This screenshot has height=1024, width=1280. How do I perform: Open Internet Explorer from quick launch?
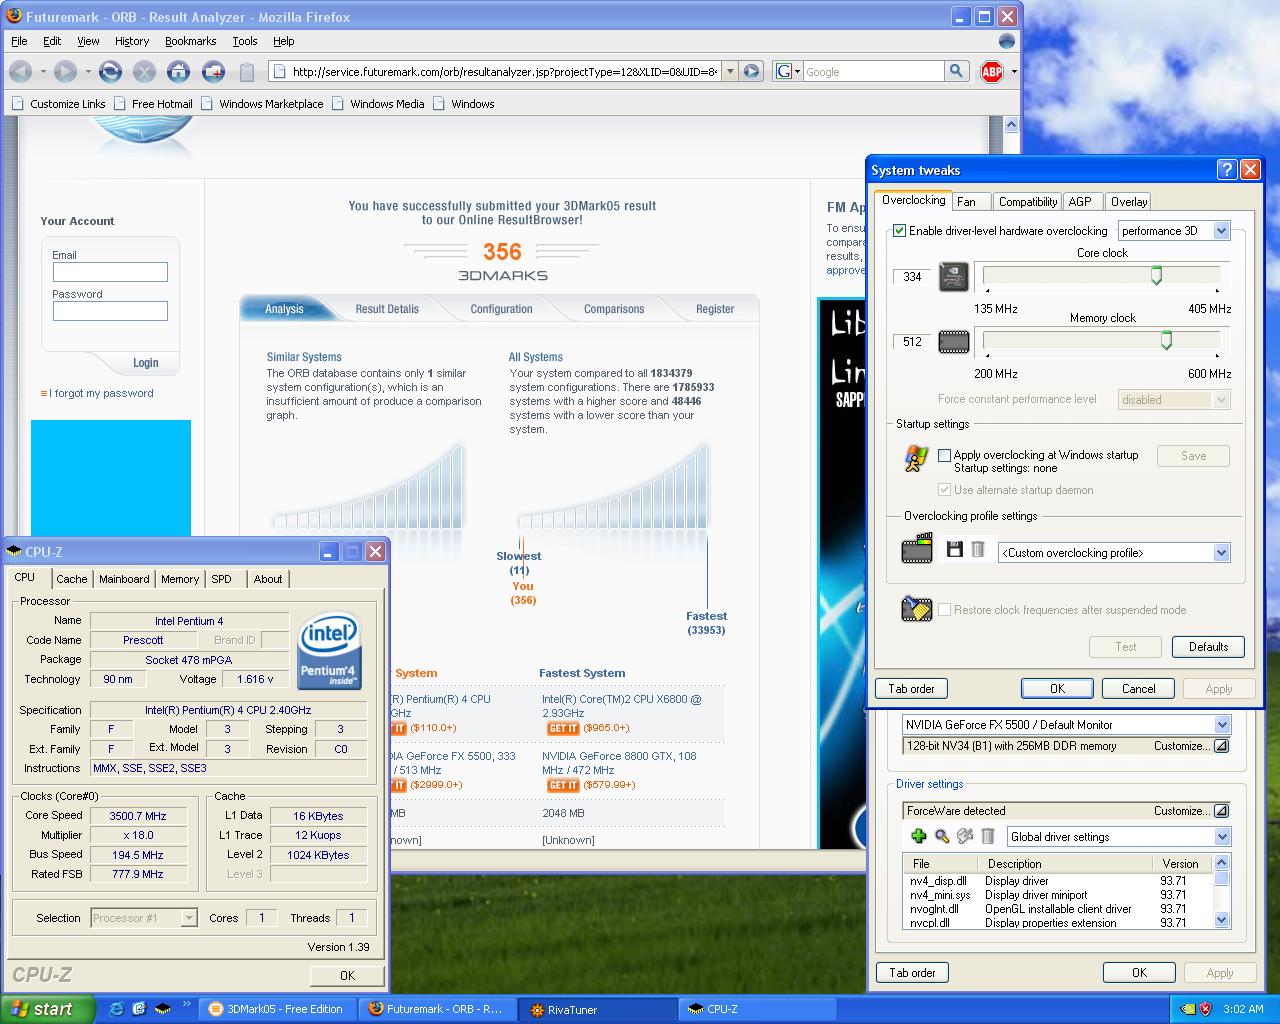[x=117, y=1009]
